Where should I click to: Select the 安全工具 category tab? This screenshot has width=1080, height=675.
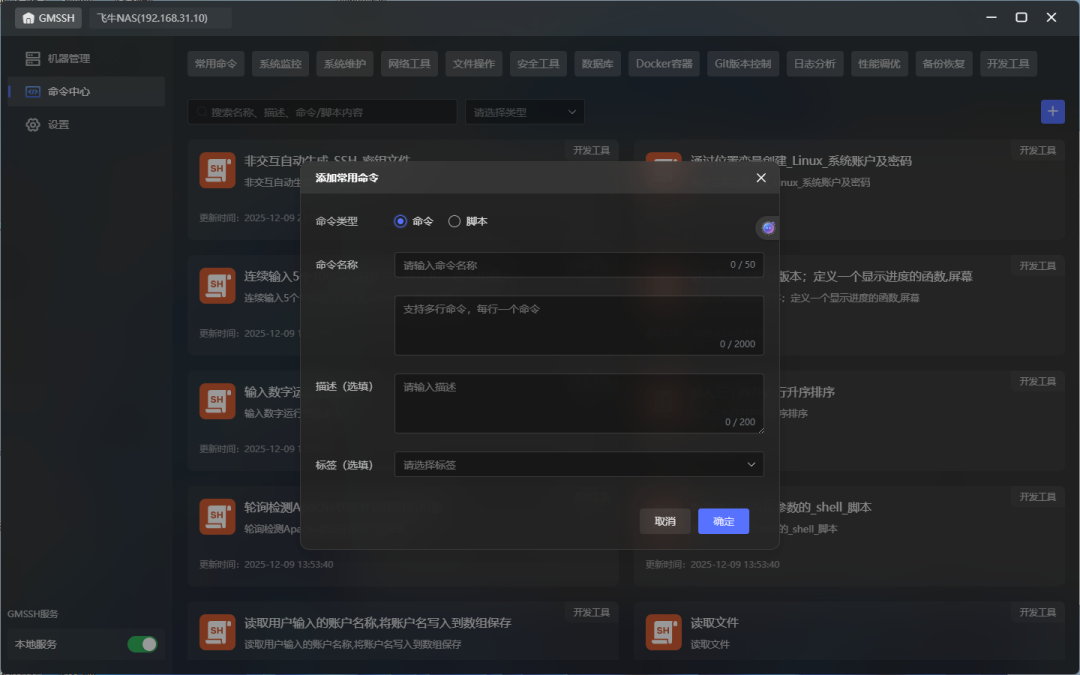click(538, 63)
